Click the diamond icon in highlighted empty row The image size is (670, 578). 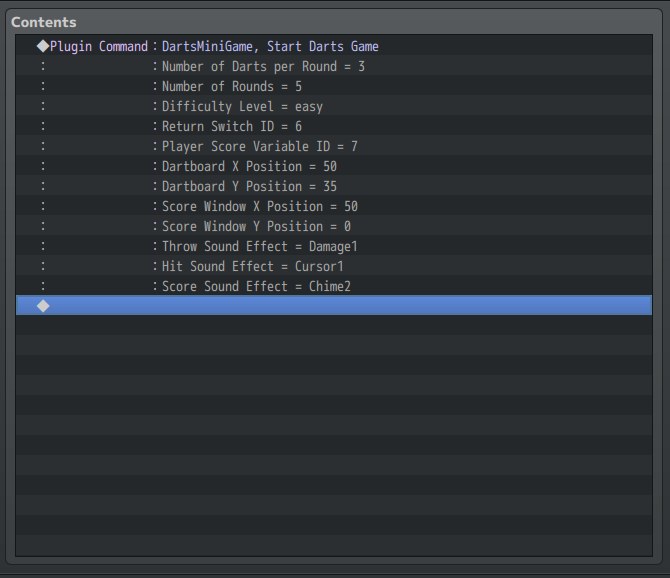pyautogui.click(x=43, y=306)
